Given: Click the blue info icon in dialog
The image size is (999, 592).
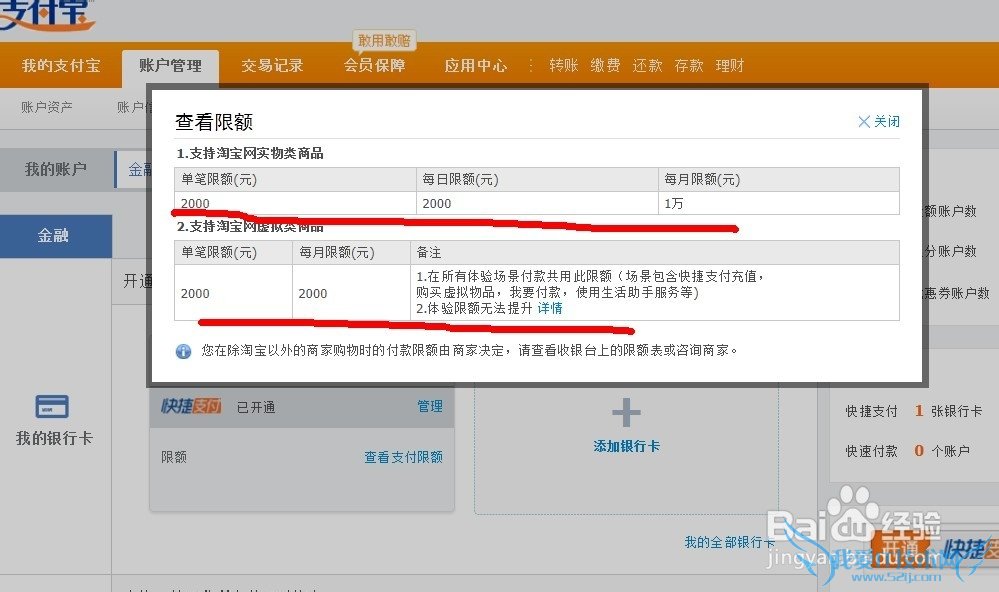Looking at the screenshot, I should coord(183,351).
